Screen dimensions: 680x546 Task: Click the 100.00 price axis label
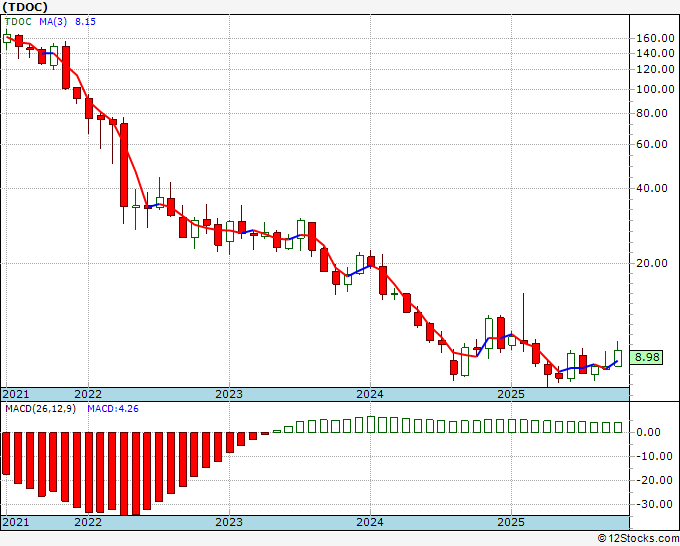point(655,89)
